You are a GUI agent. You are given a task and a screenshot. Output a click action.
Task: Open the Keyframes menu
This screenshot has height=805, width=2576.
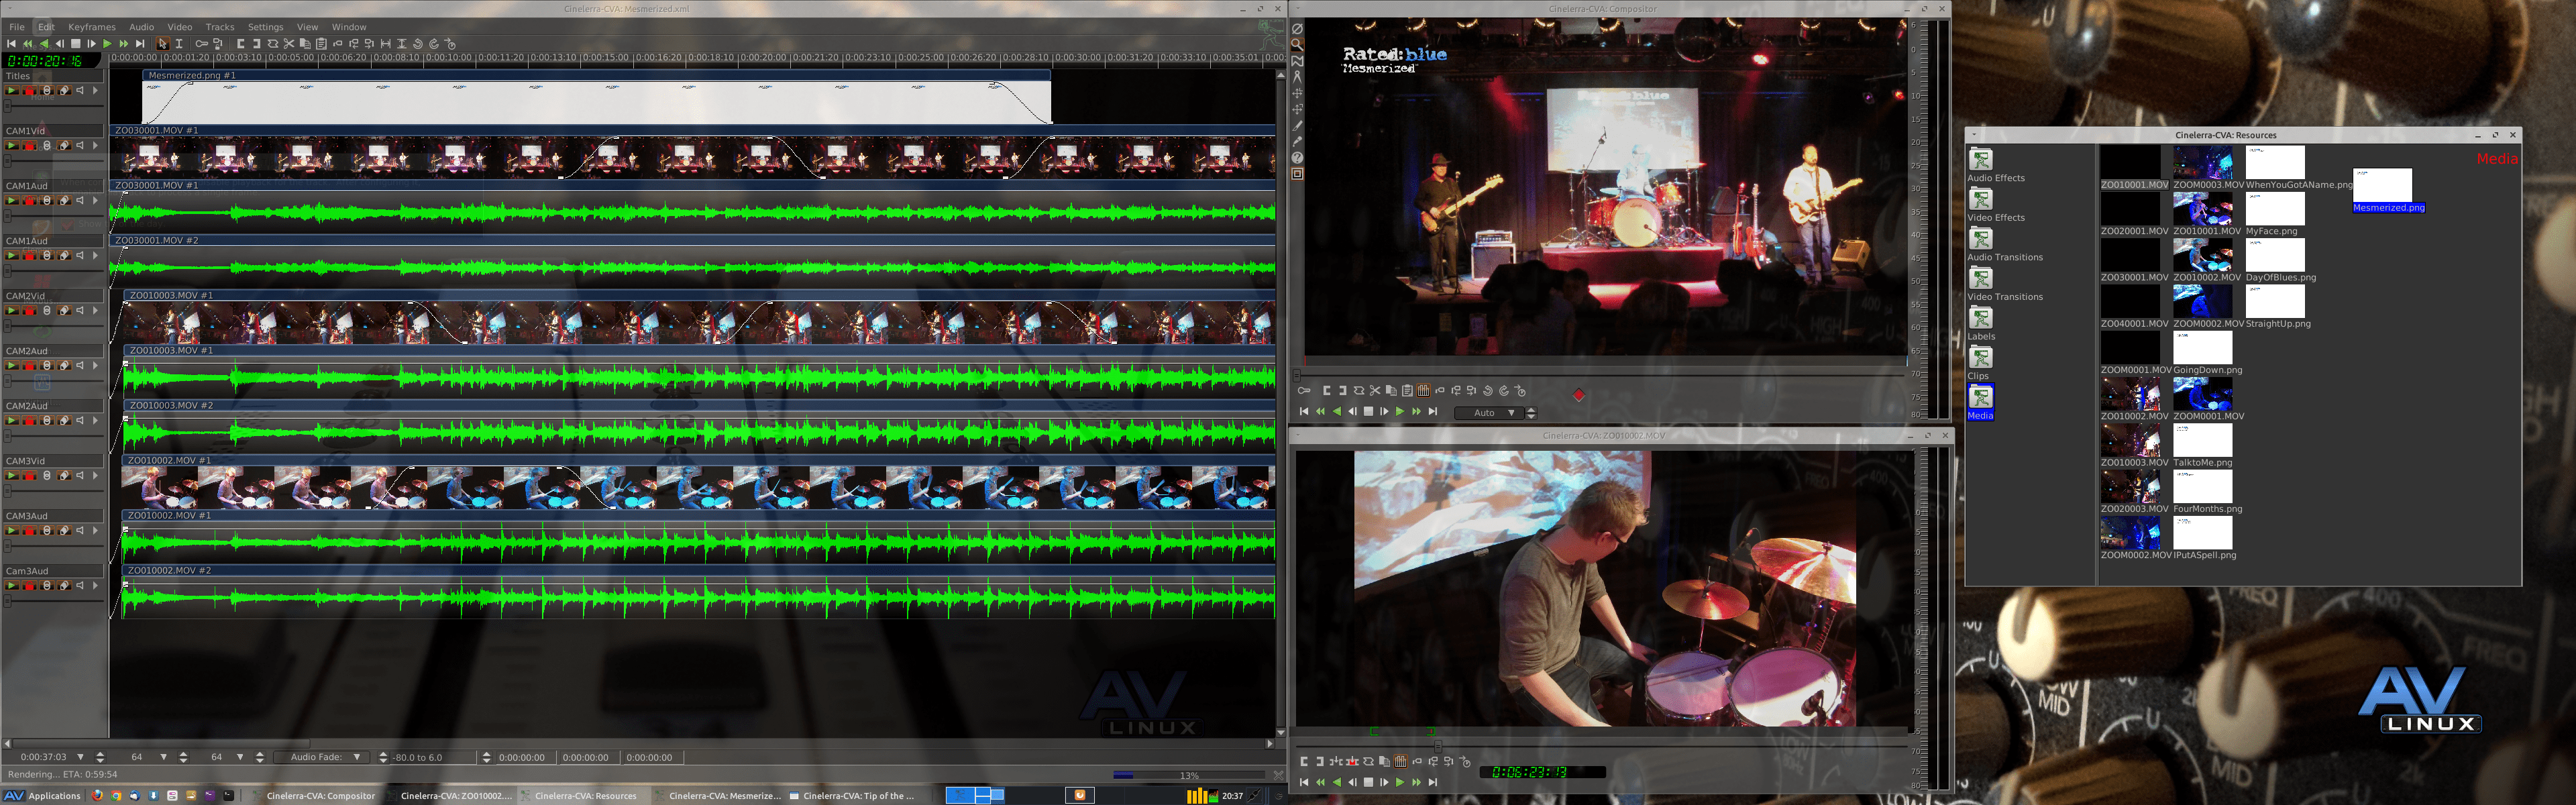[x=92, y=27]
